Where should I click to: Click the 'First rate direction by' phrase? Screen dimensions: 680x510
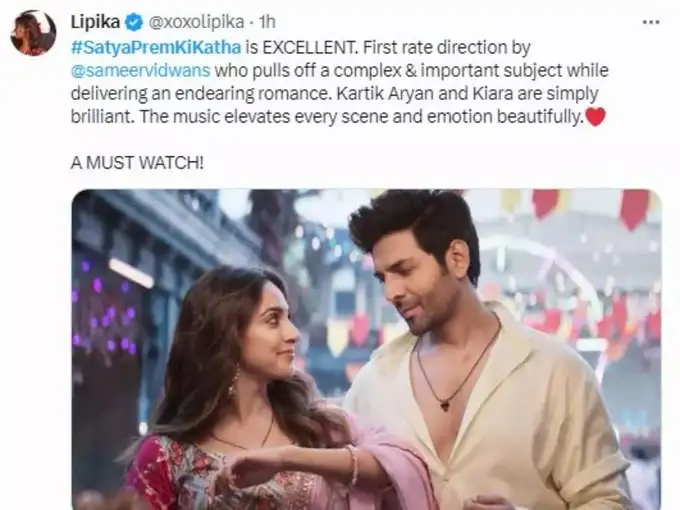coord(447,47)
